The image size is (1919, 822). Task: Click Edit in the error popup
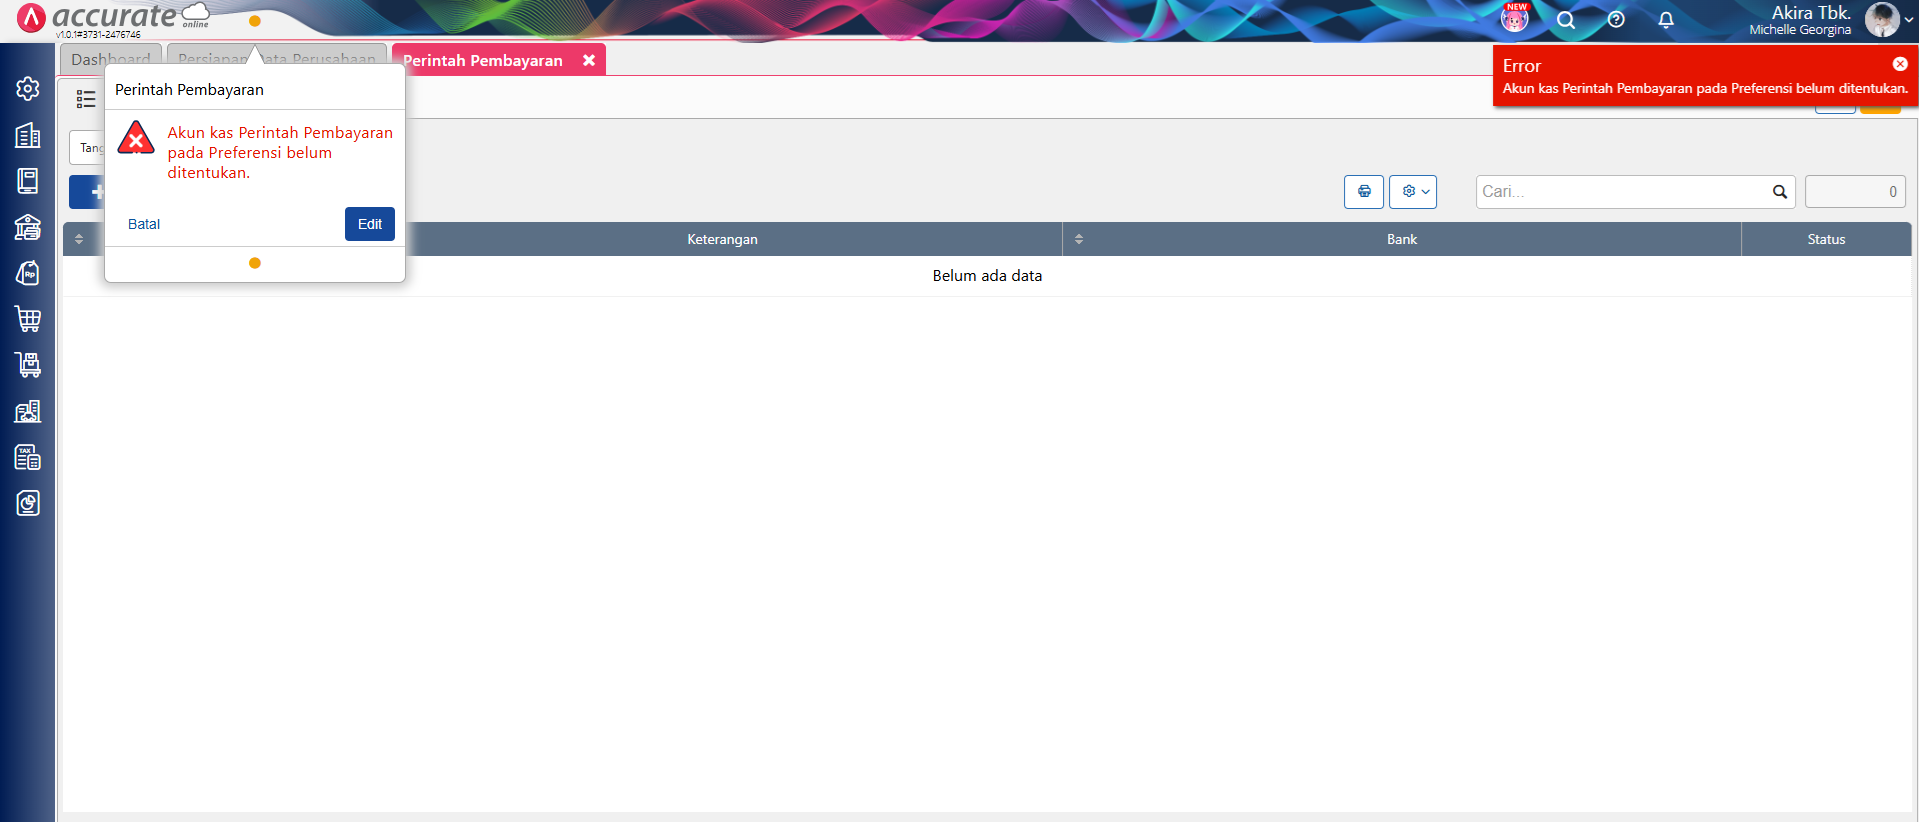click(x=370, y=224)
